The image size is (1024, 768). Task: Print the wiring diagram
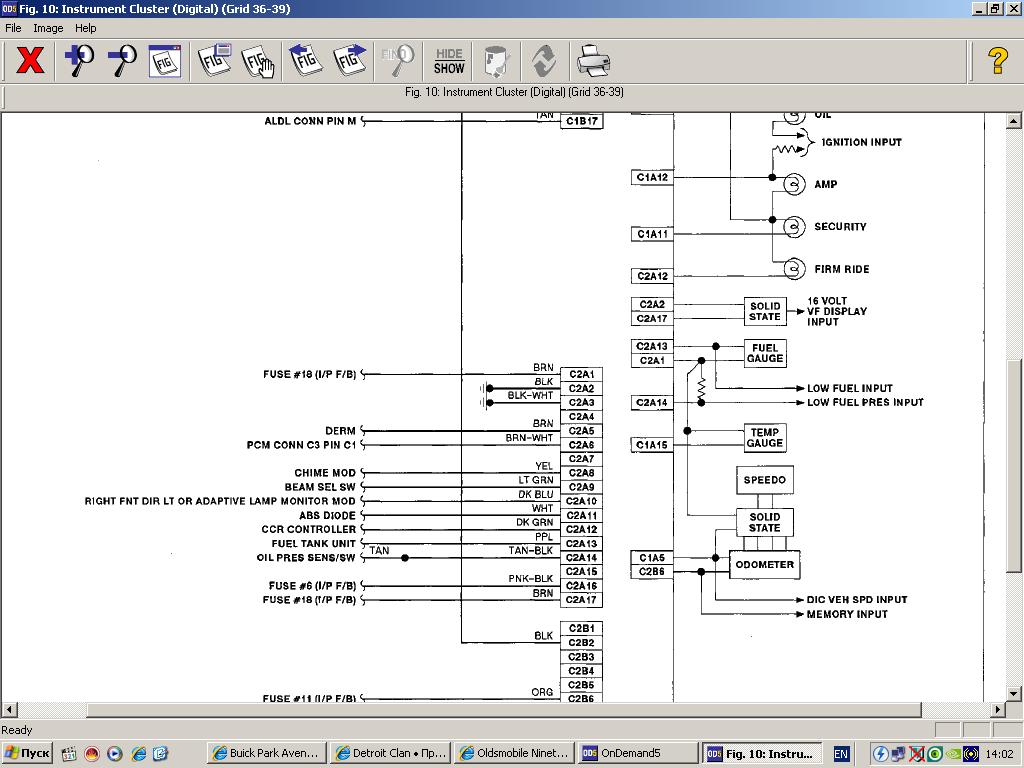pyautogui.click(x=593, y=61)
